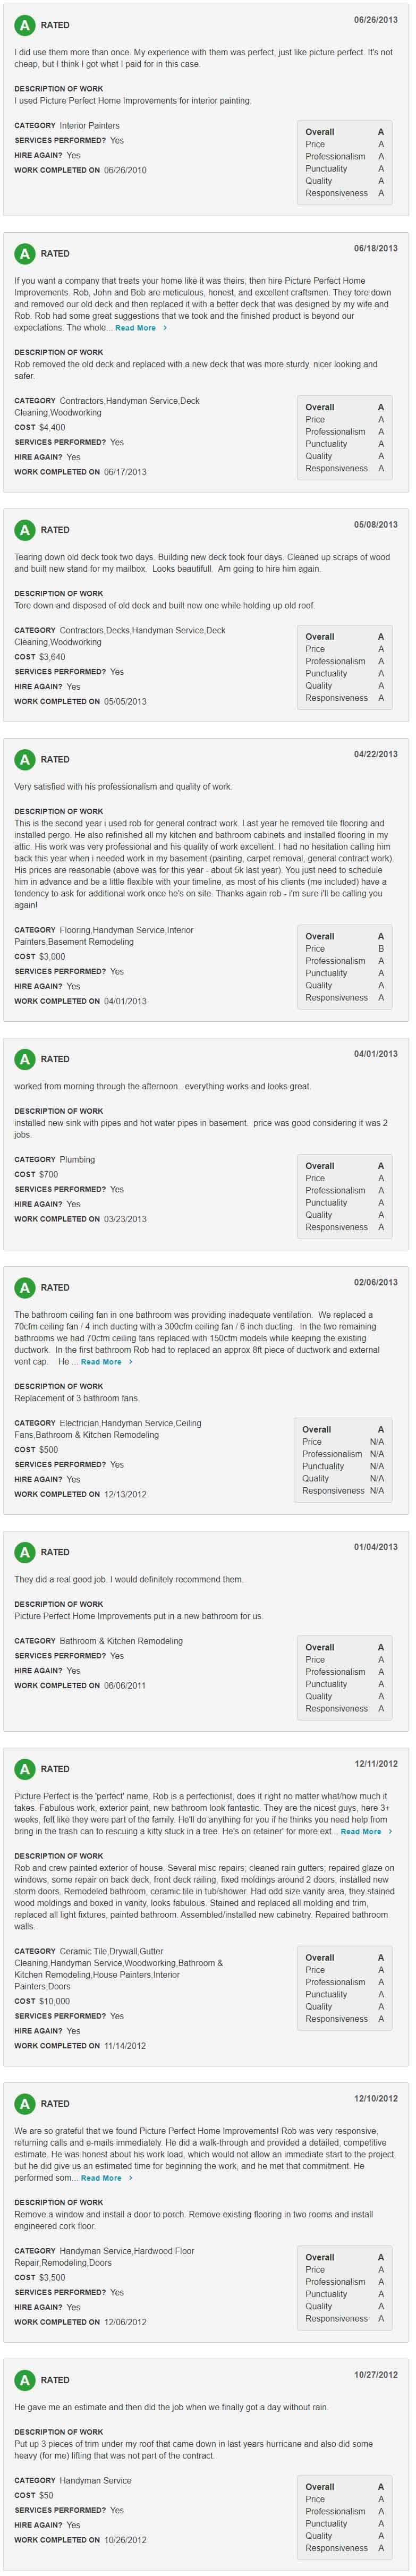This screenshot has width=416, height=2576.
Task: Click the $10,000 cost value
Action: [54, 2001]
